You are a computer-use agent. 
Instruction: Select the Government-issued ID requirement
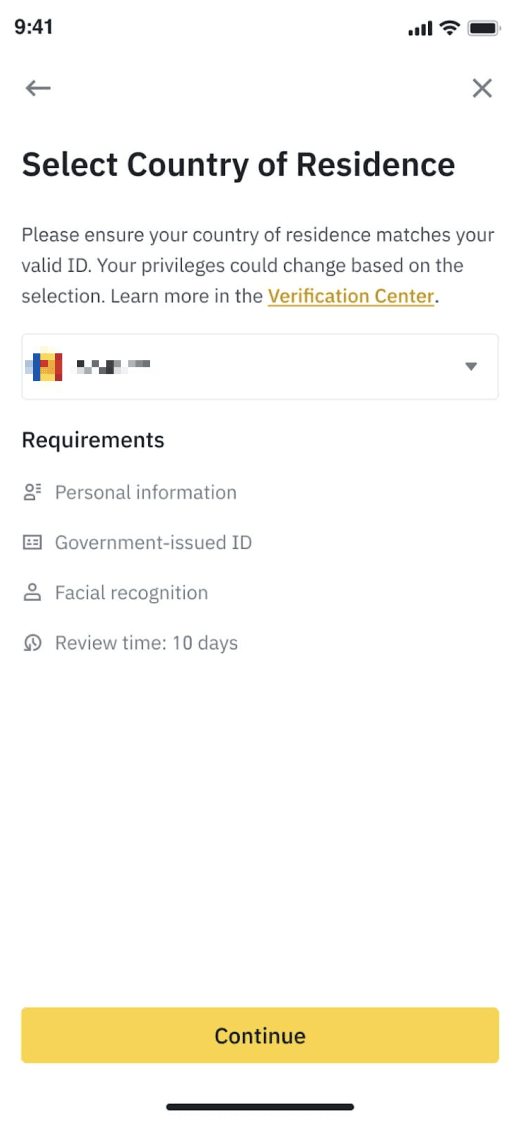click(154, 542)
